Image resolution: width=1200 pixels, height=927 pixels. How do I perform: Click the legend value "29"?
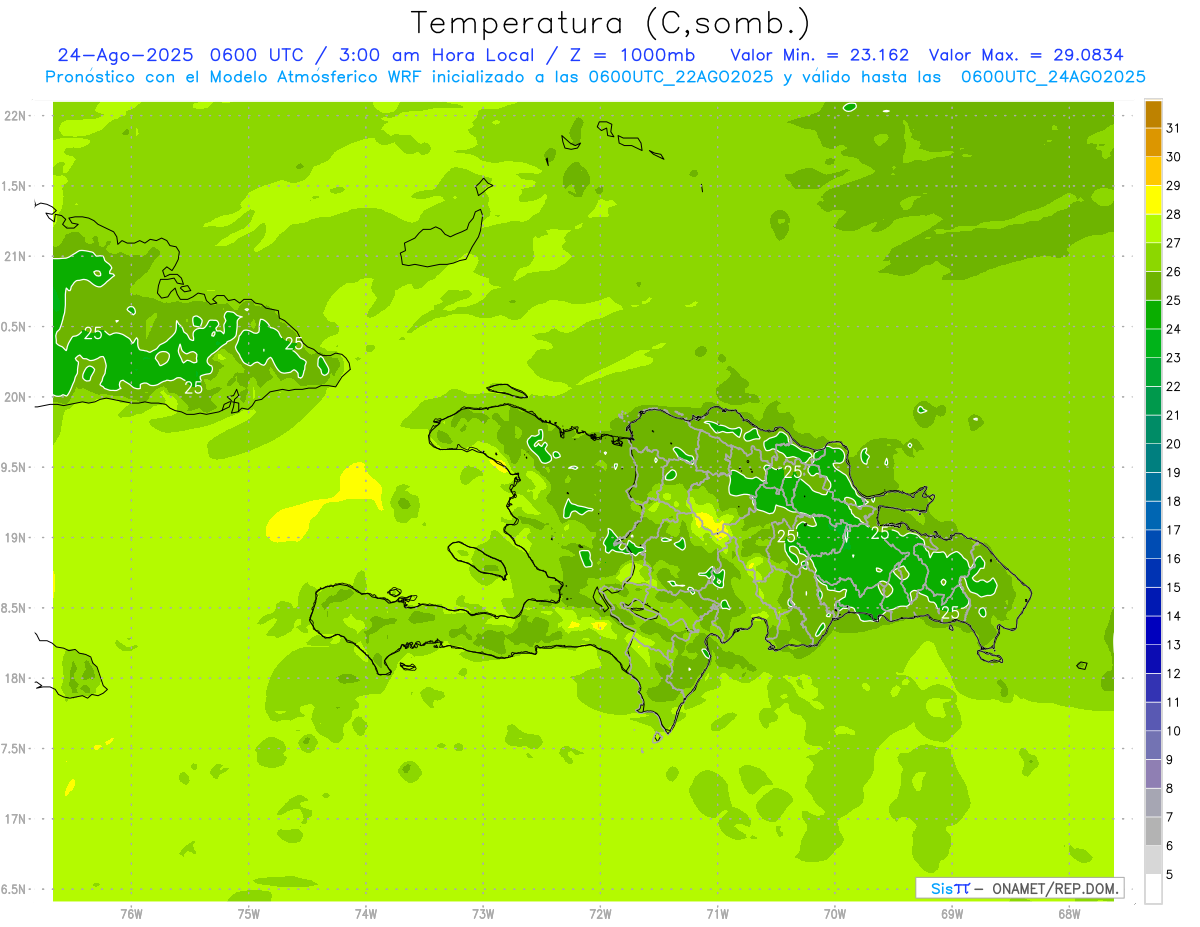point(1174,186)
